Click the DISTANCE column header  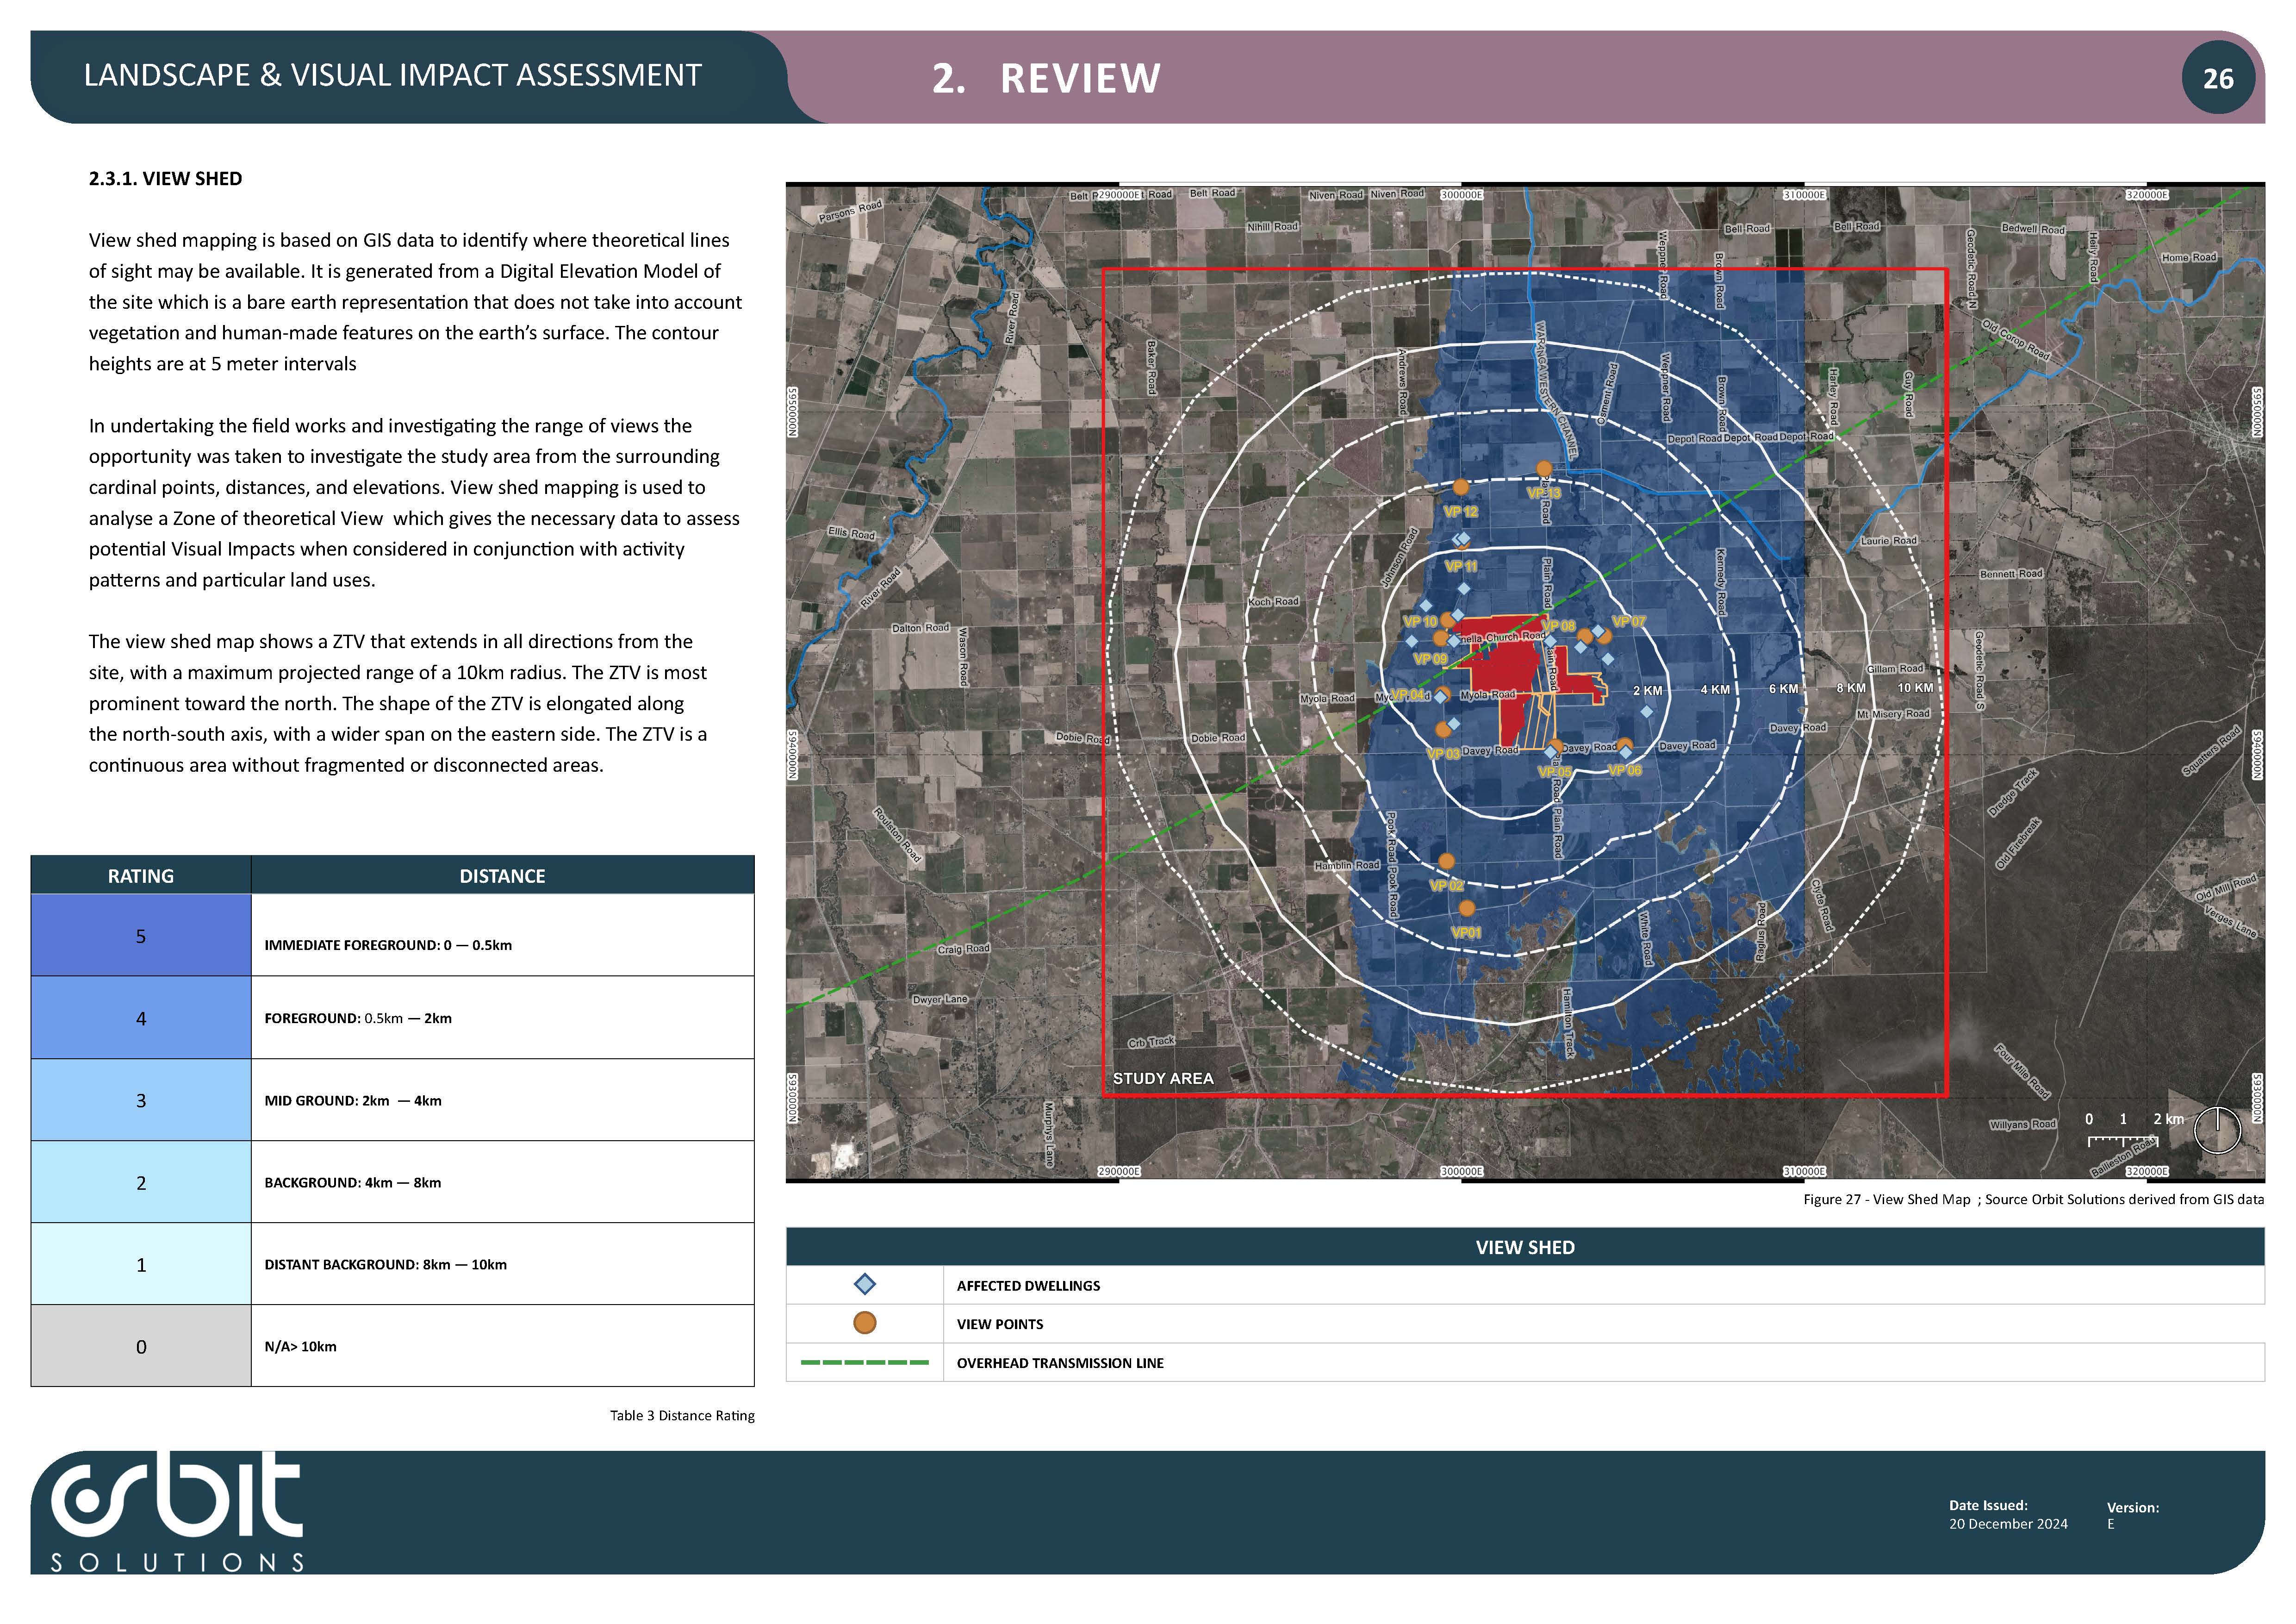(502, 875)
